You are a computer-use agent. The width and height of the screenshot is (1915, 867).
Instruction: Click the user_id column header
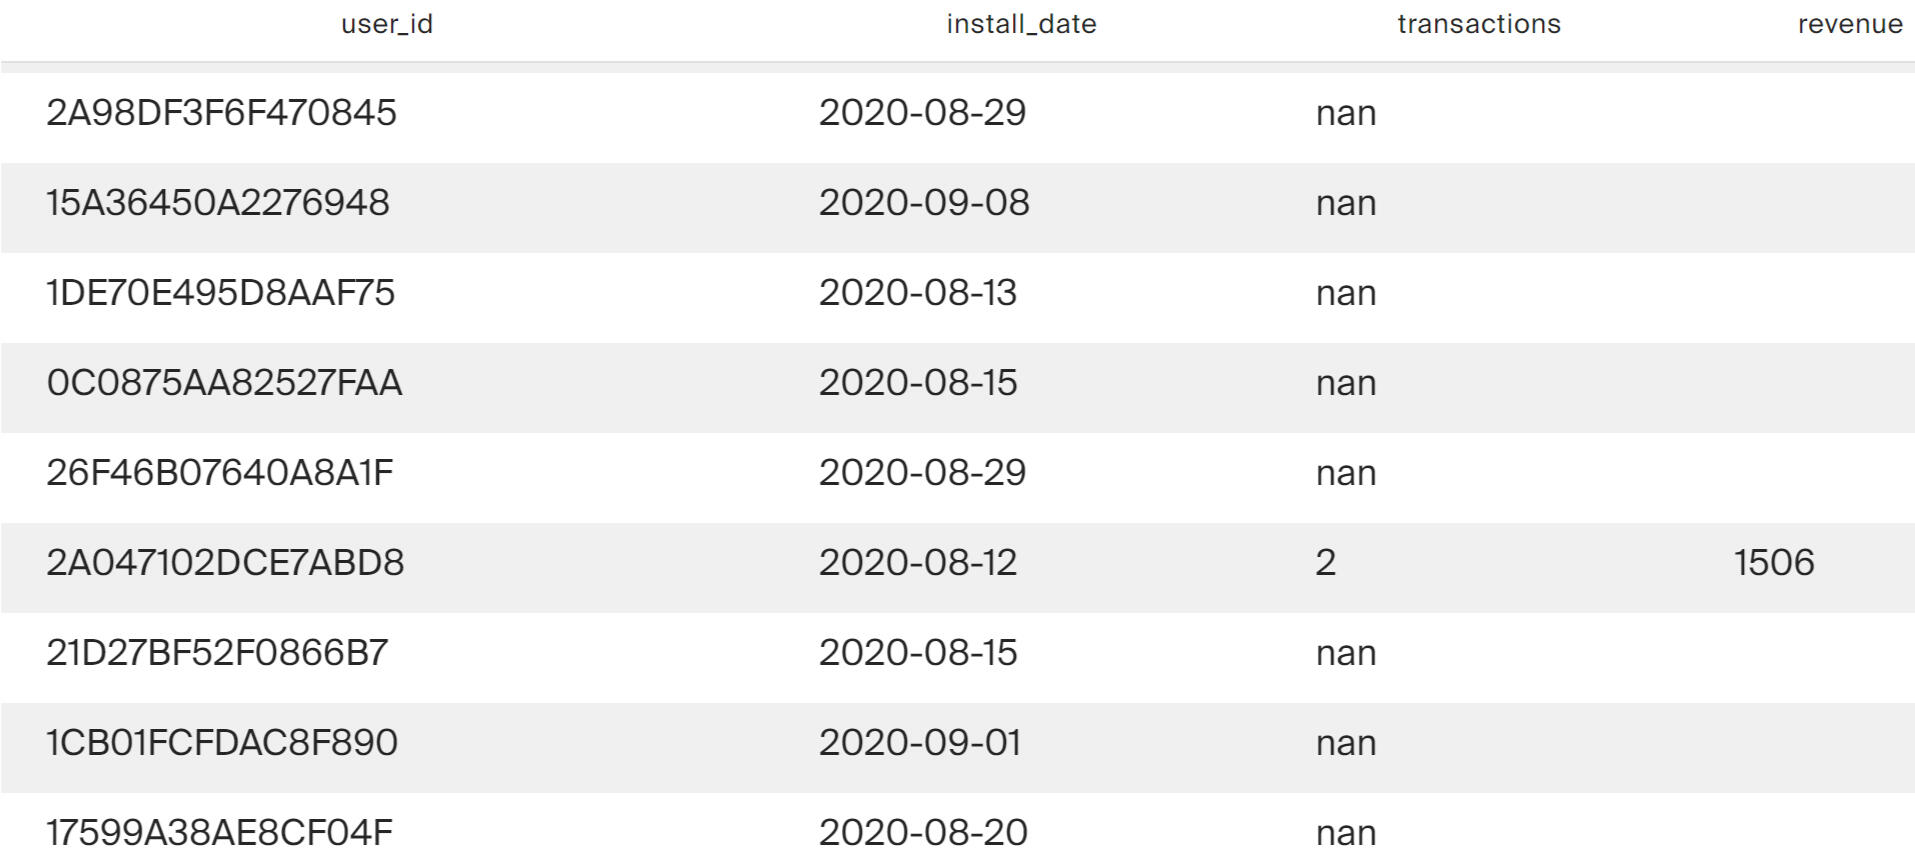(387, 24)
